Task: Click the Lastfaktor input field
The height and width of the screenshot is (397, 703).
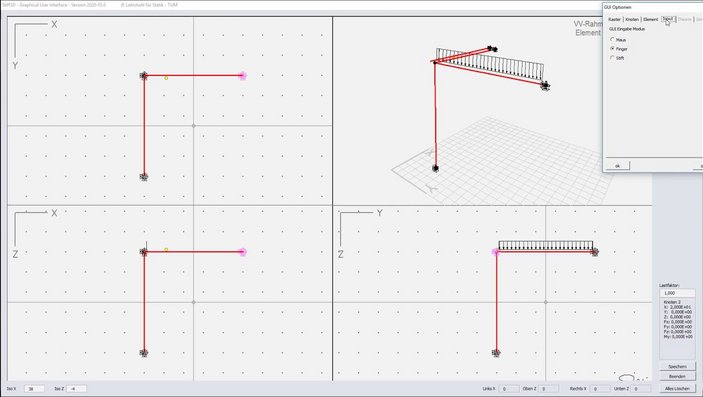Action: [x=677, y=293]
